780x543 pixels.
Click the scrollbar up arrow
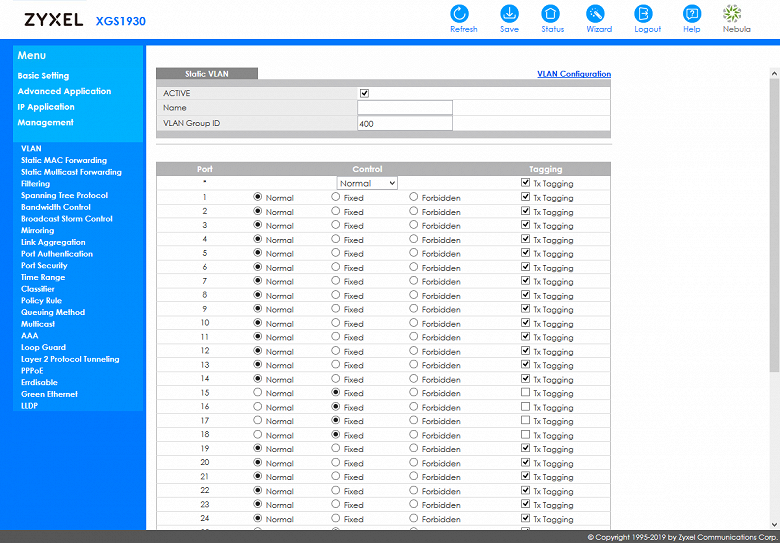point(775,74)
